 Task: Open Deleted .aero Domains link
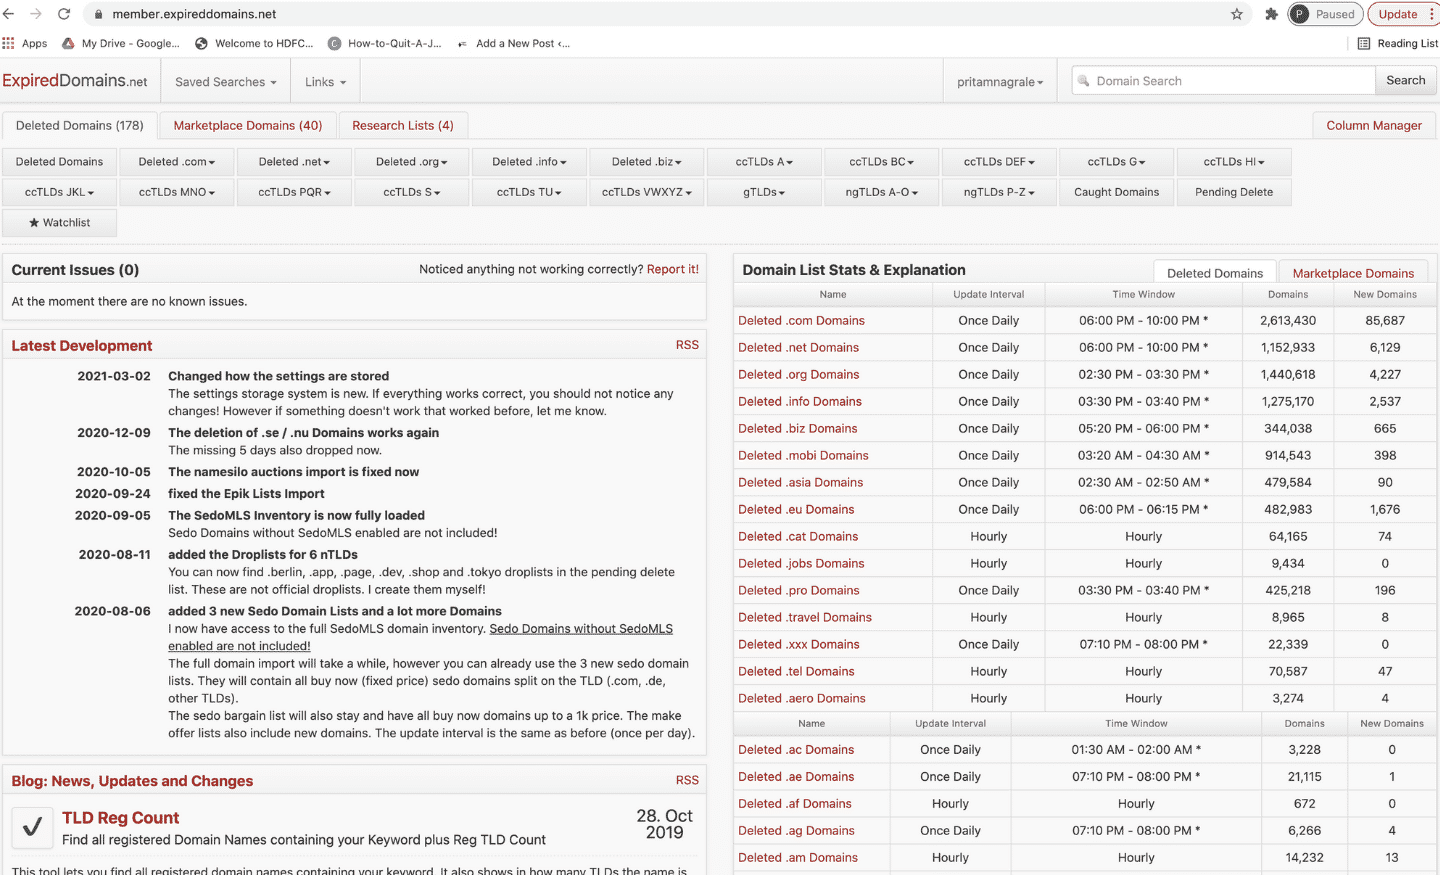(802, 699)
